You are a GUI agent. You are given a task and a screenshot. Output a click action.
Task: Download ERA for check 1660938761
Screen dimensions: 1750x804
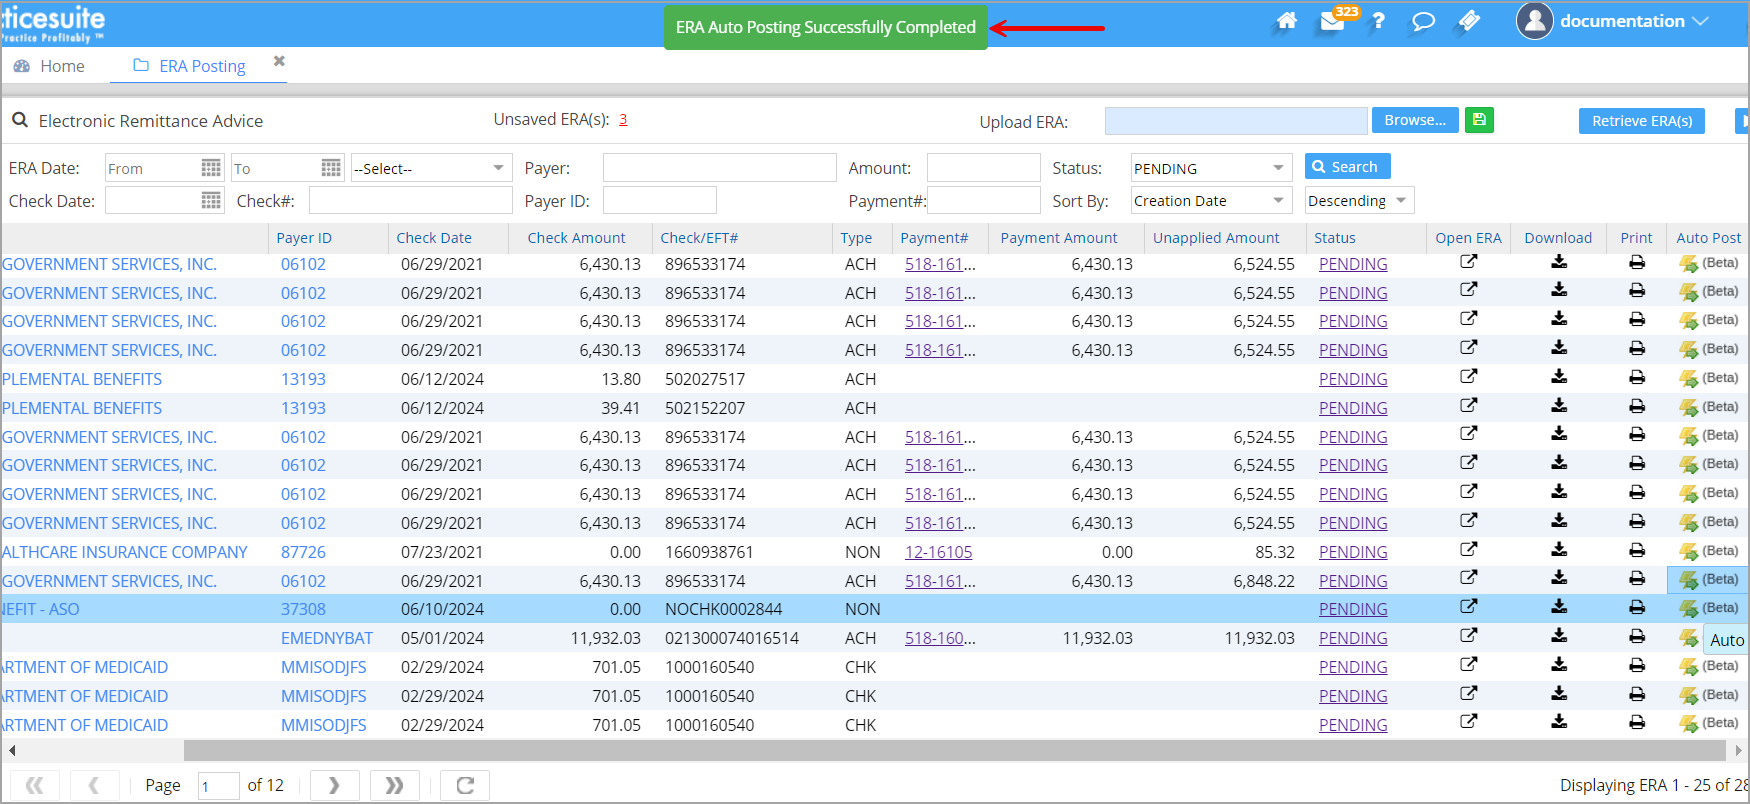pos(1558,550)
